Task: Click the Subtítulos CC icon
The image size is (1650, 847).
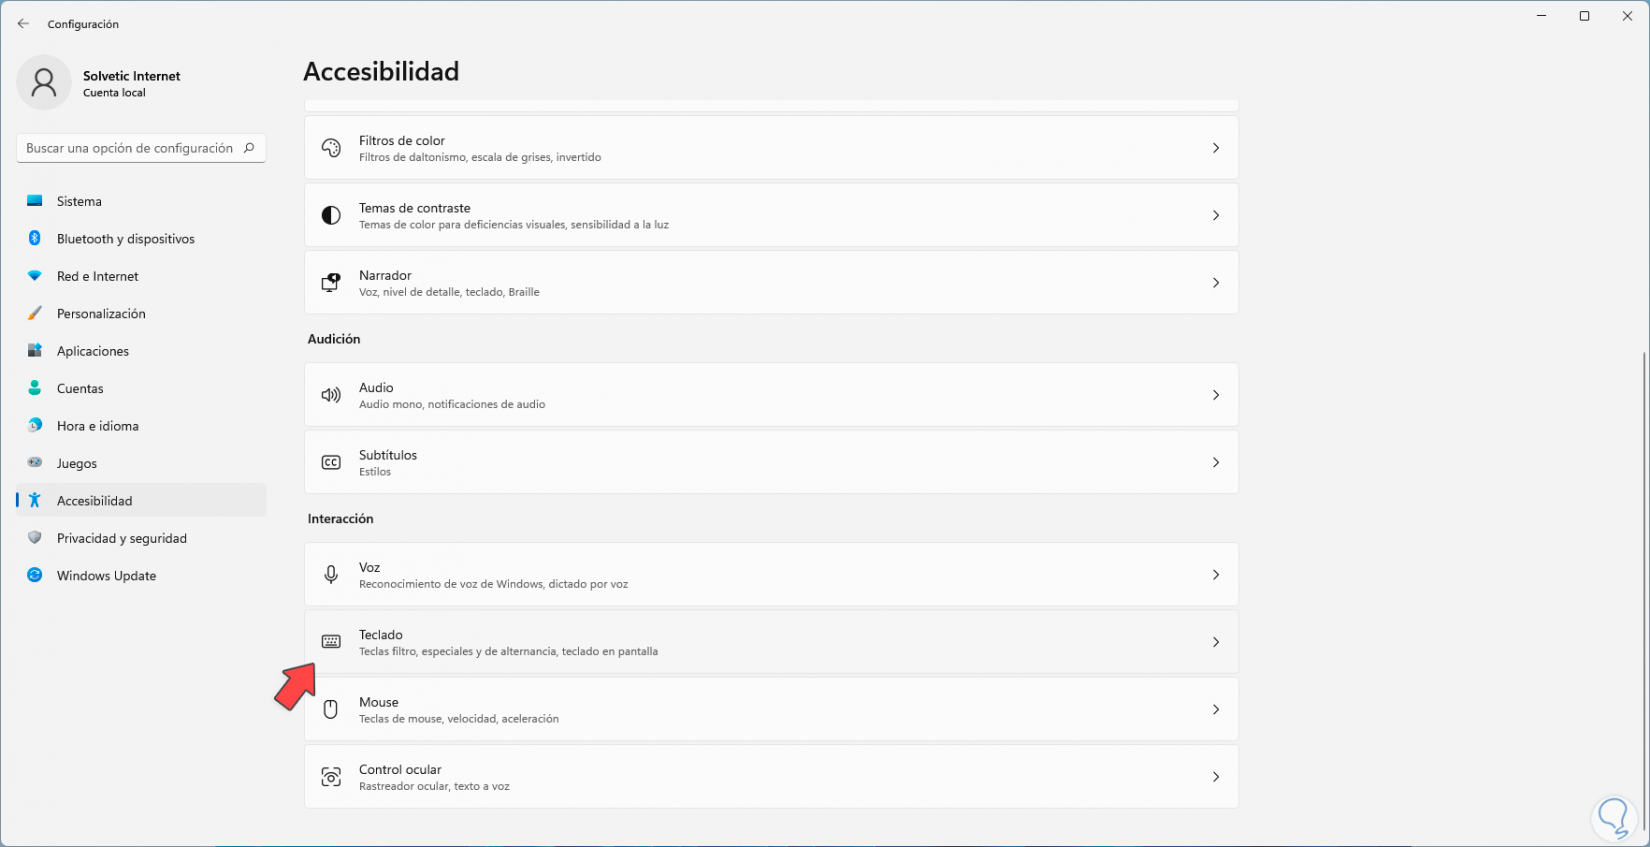Action: [x=331, y=462]
